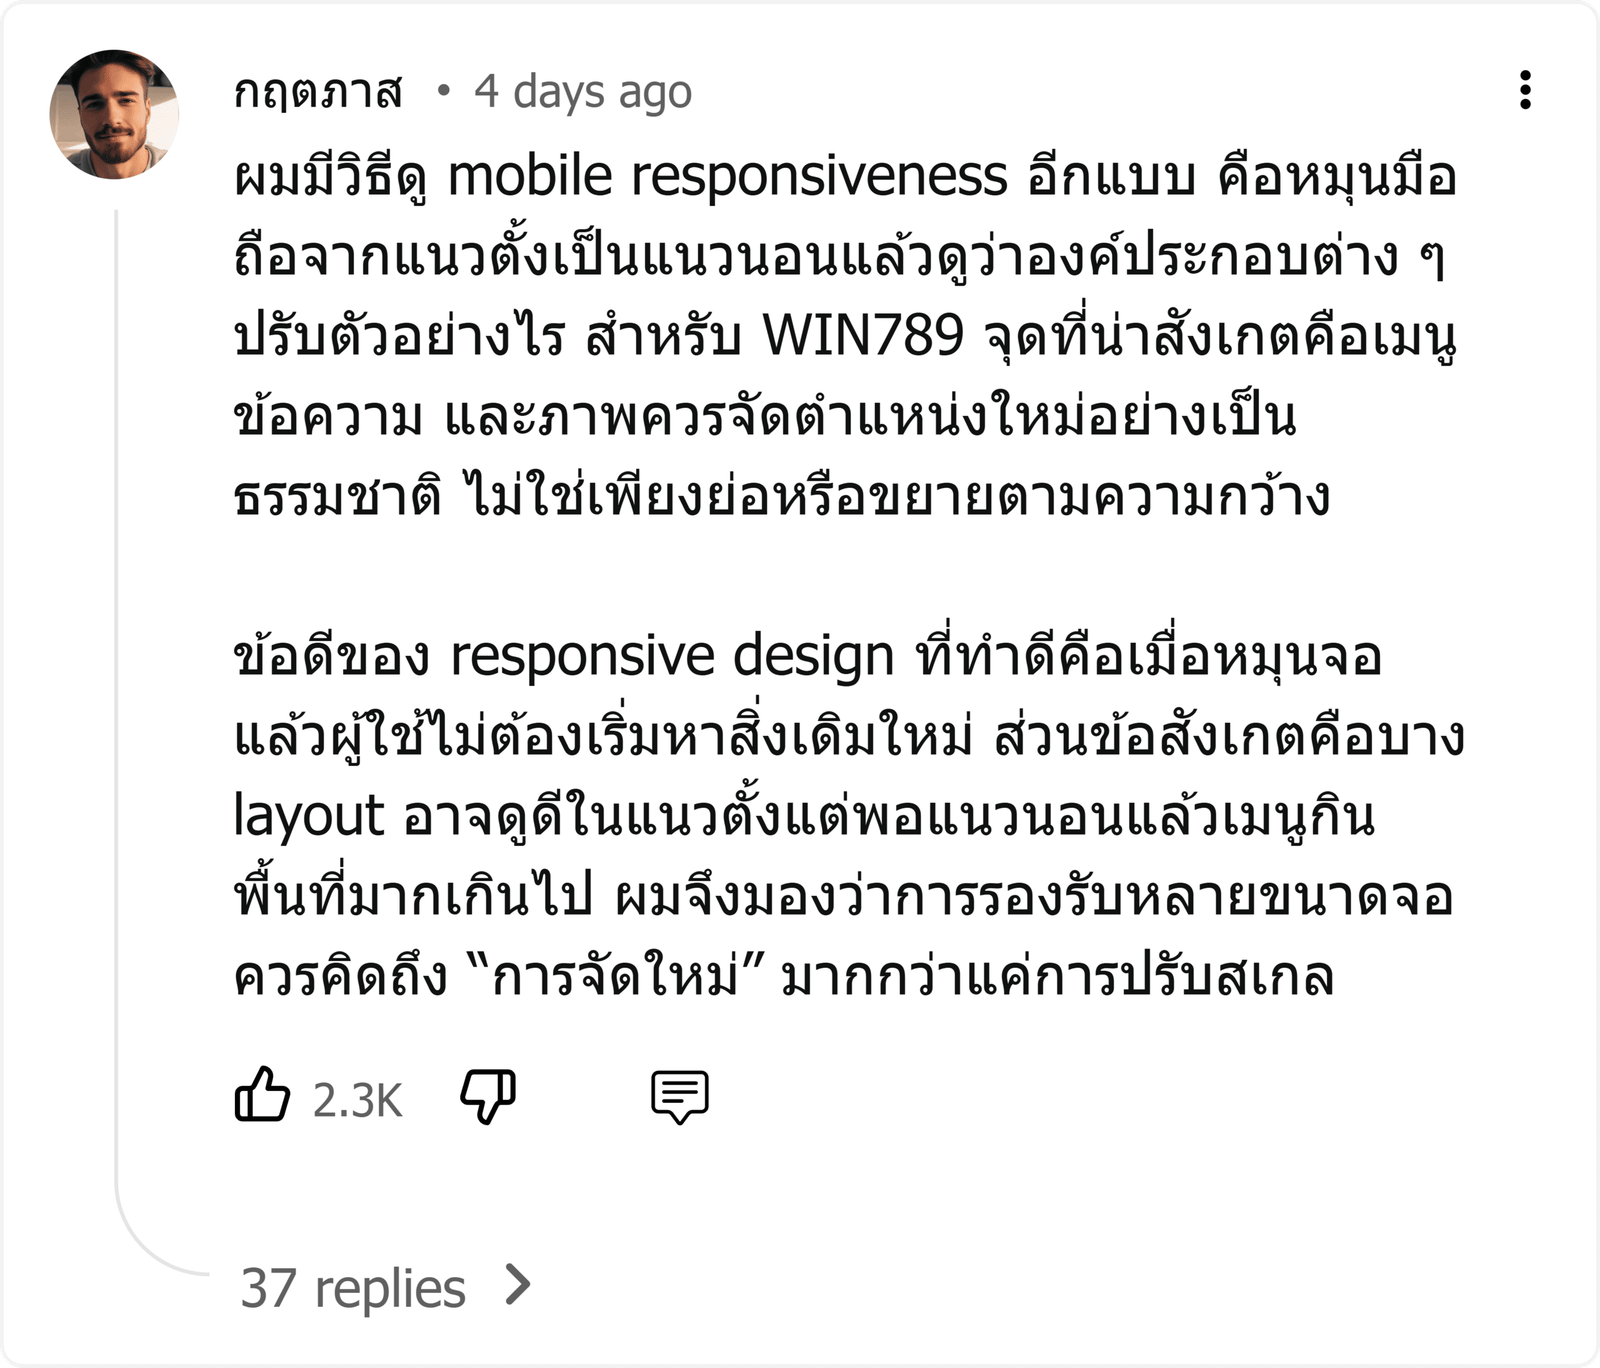Dislike the comment with the thumbs-down icon

click(x=488, y=1097)
